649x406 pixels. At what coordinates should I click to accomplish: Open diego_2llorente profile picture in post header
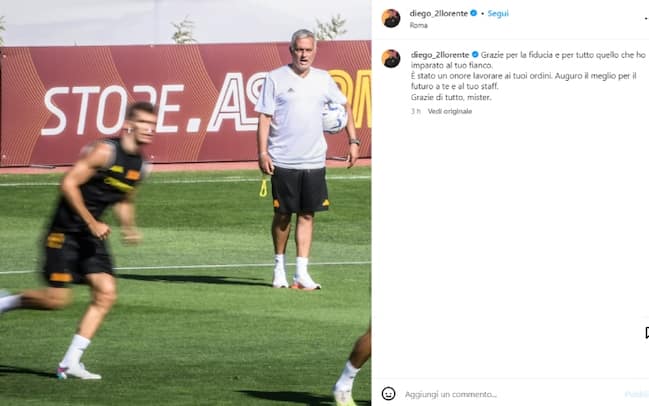pos(391,18)
